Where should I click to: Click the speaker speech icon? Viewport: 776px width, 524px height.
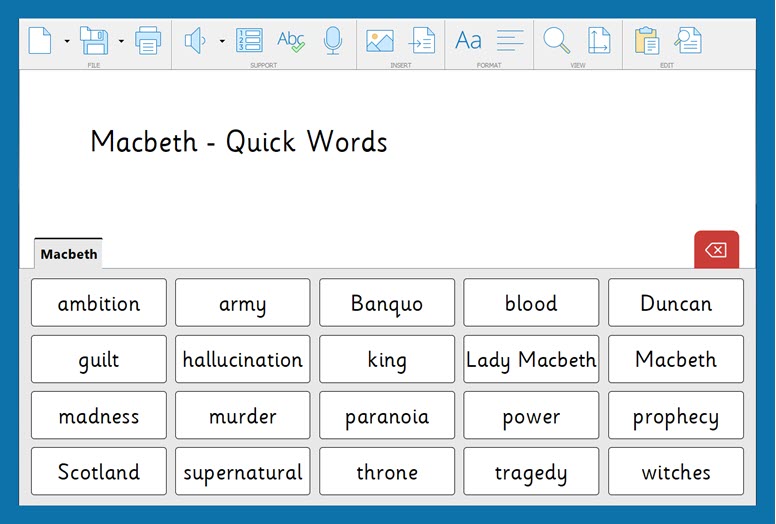pos(195,40)
